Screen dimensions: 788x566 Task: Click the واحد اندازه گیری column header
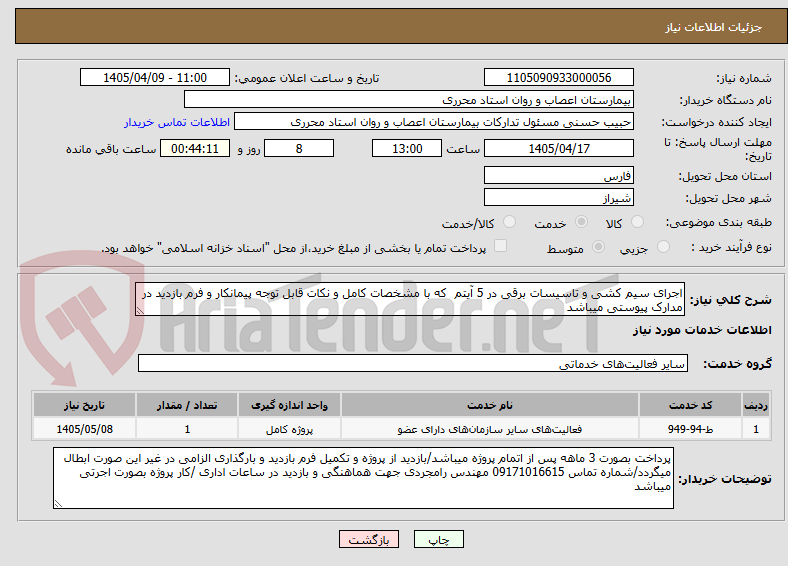point(289,405)
